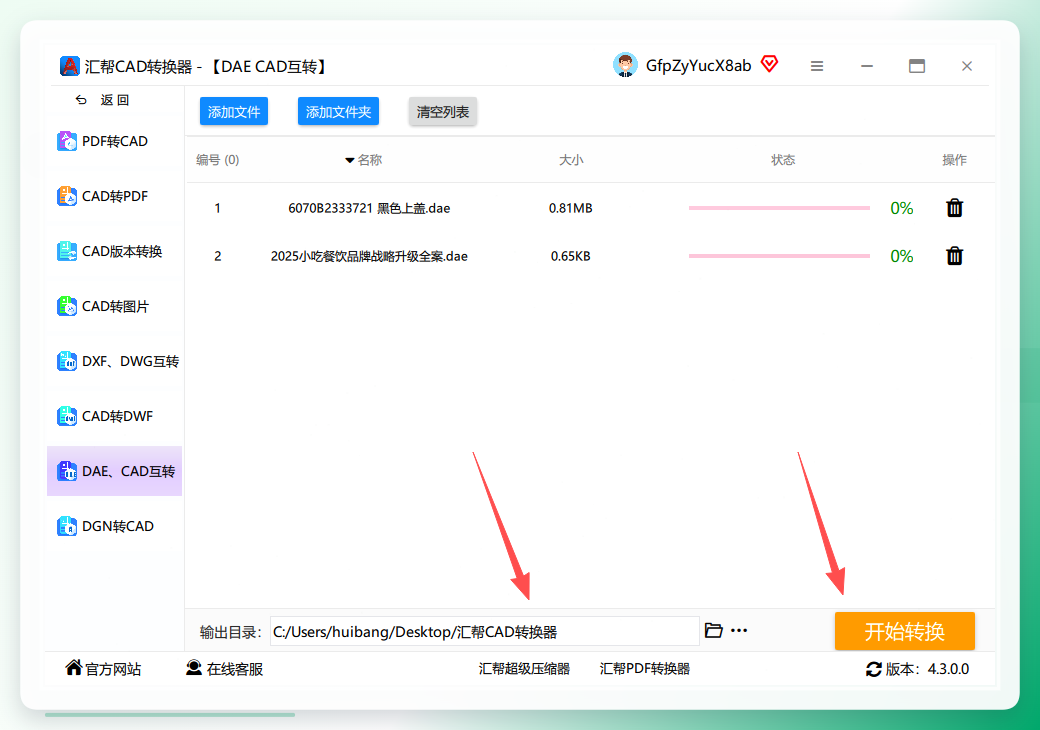The image size is (1040, 730).
Task: Click the user avatar picture
Action: pyautogui.click(x=625, y=65)
